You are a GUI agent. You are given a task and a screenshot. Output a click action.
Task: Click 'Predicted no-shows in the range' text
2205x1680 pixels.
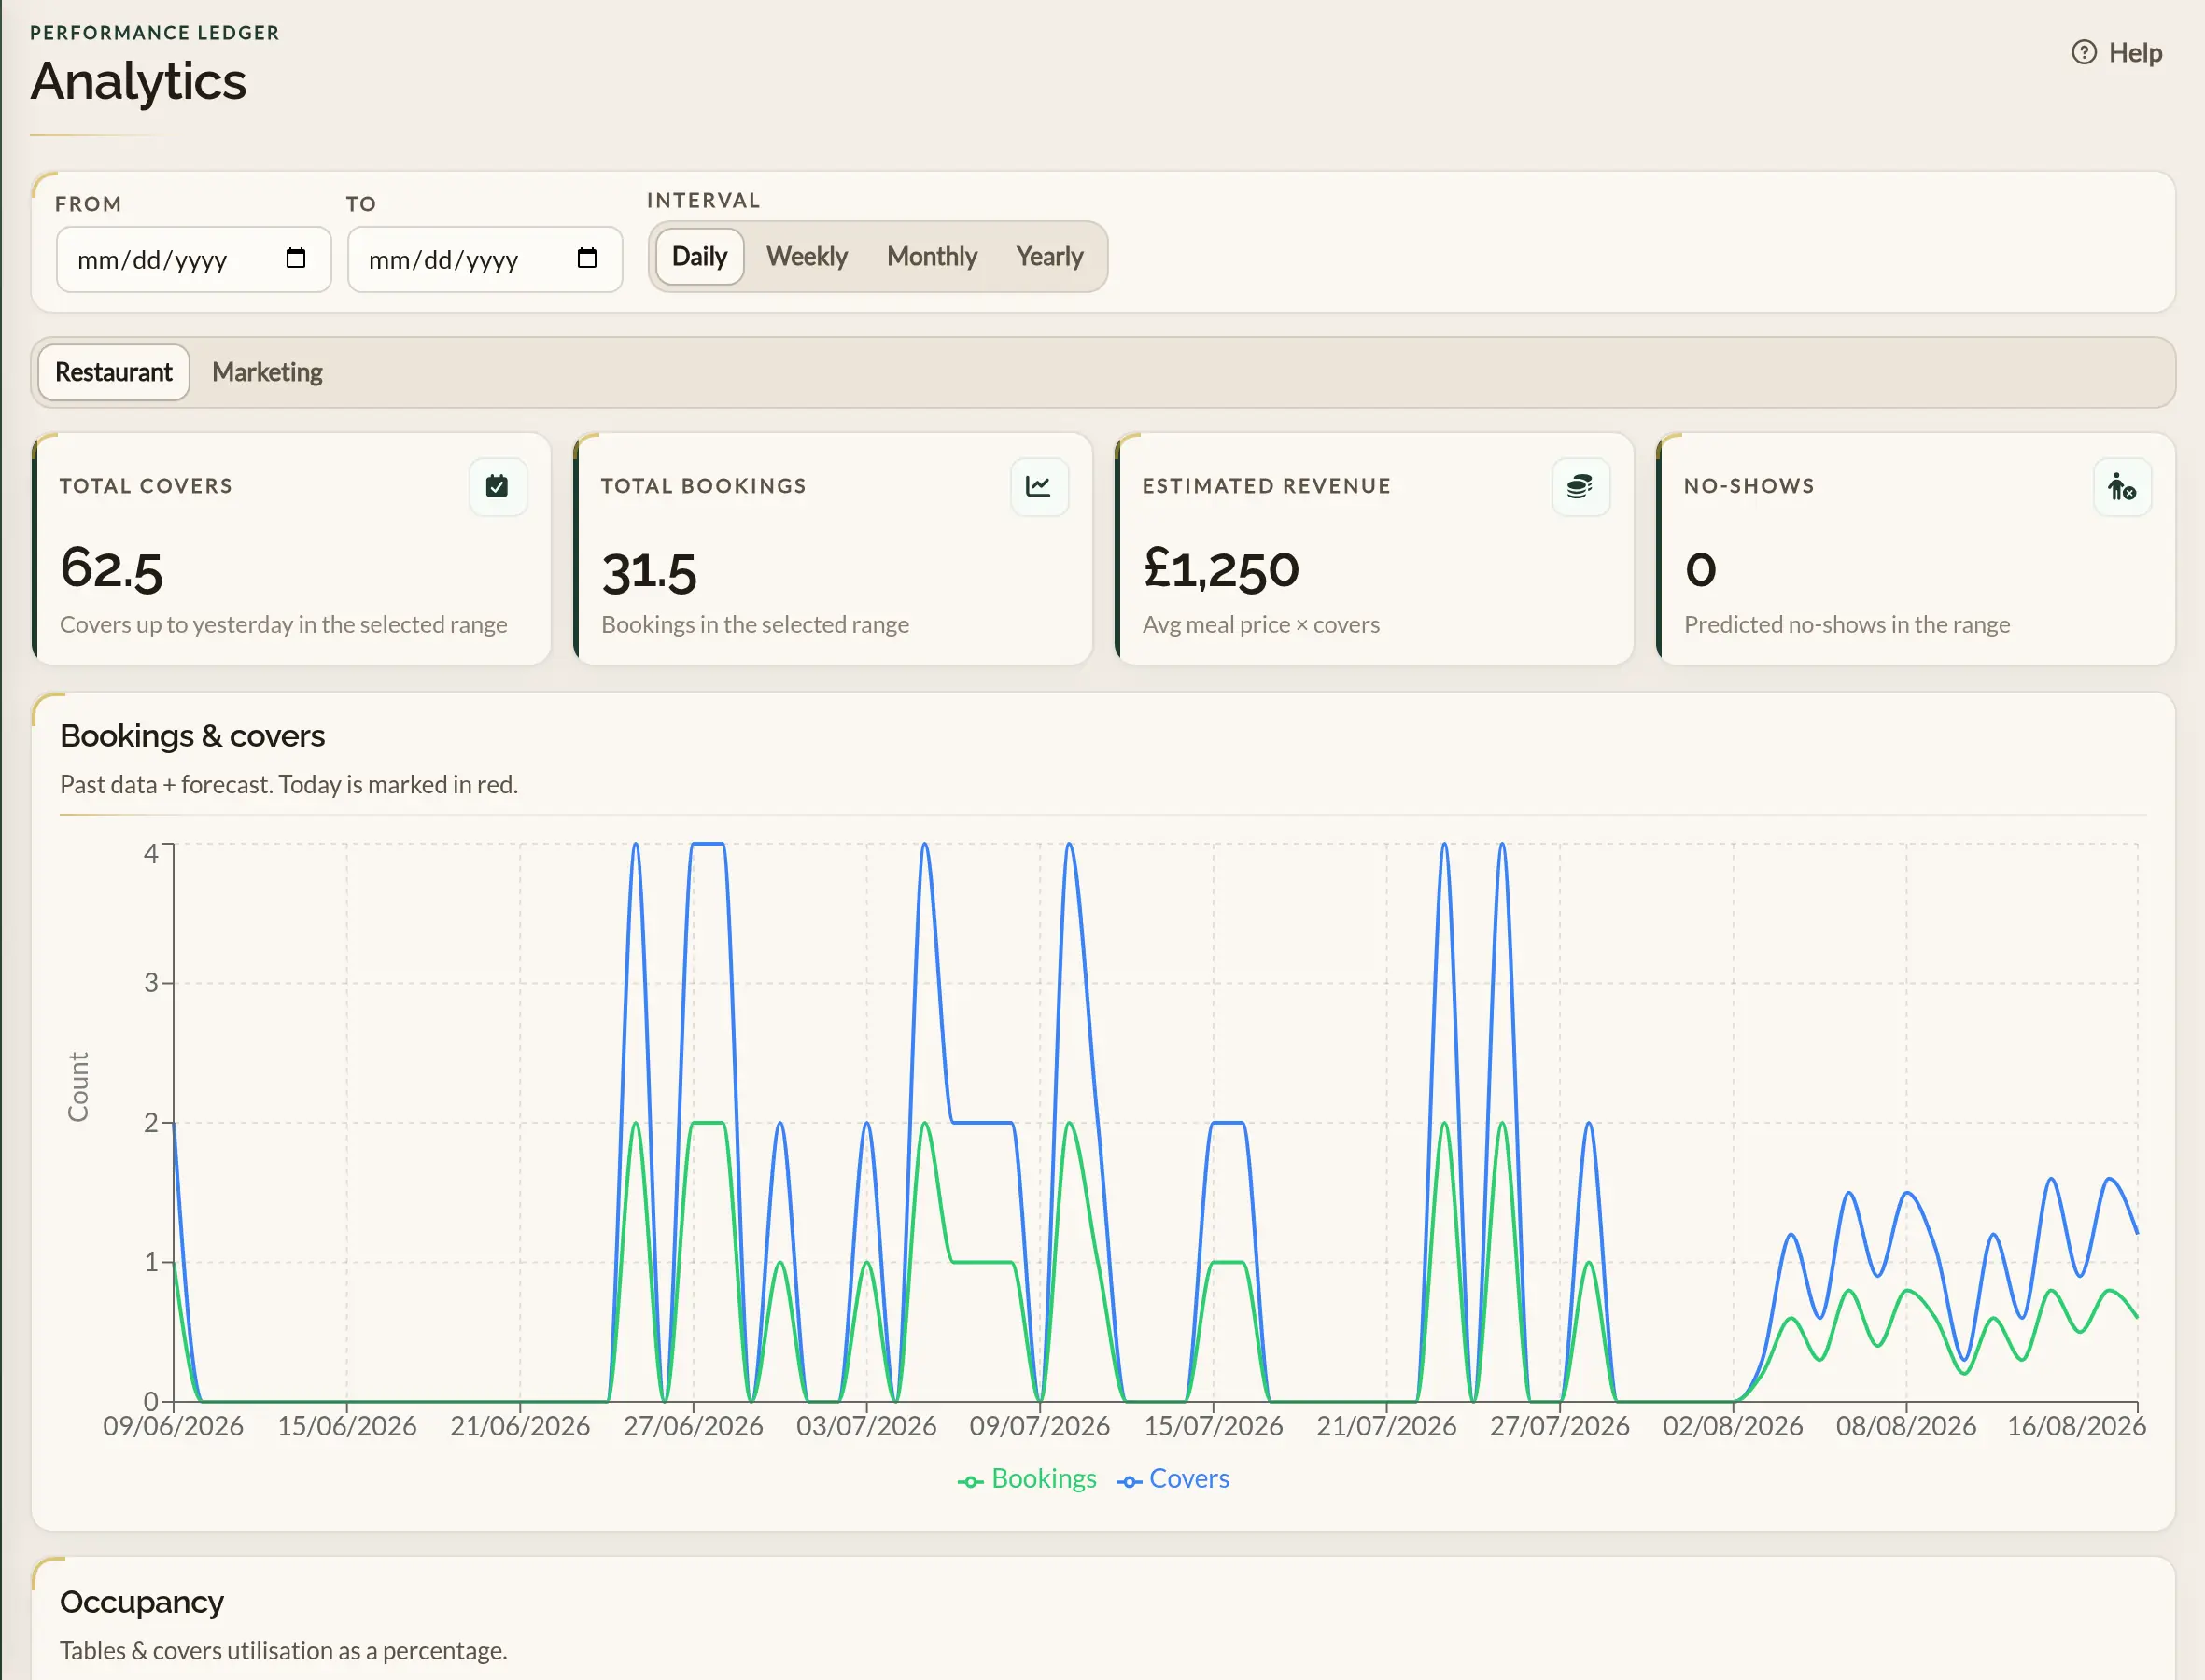(x=1846, y=625)
